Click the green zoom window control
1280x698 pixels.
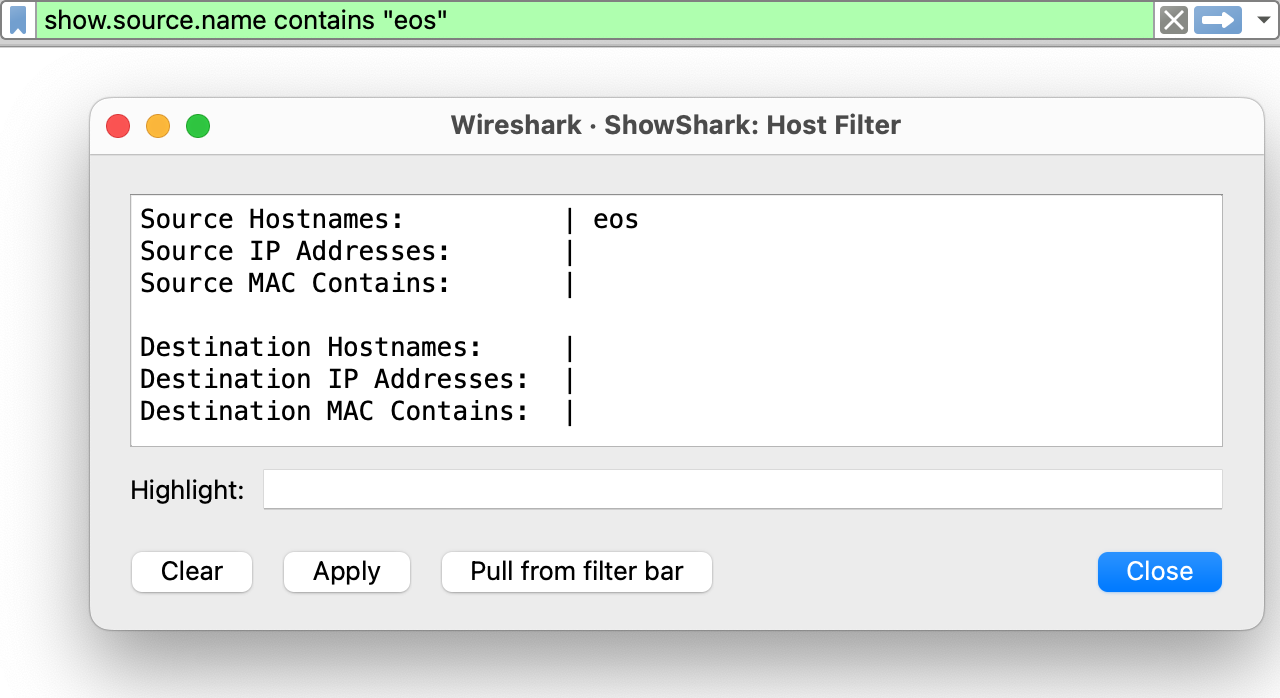[x=199, y=126]
